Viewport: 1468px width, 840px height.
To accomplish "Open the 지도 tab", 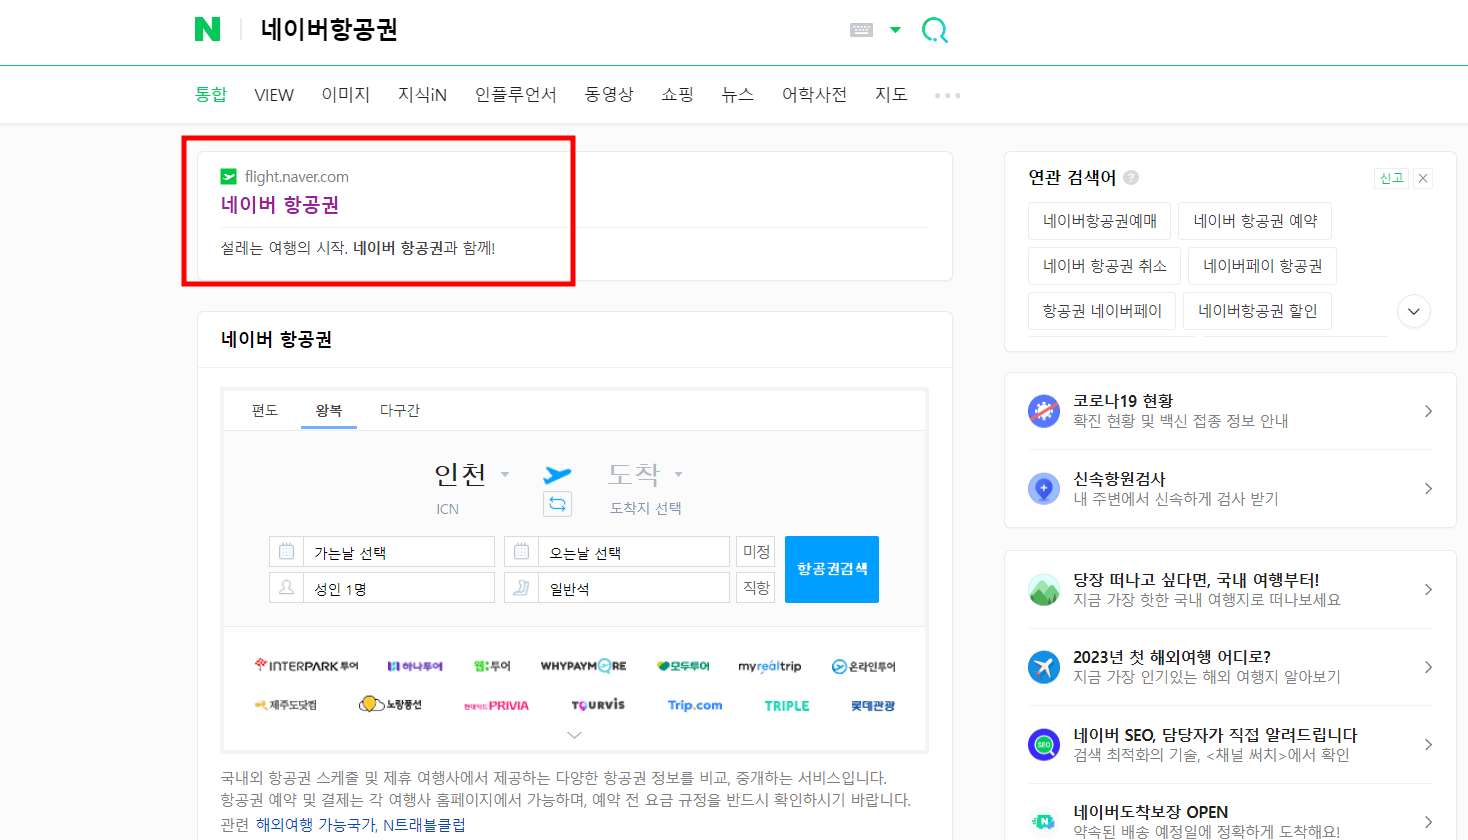I will coord(891,94).
